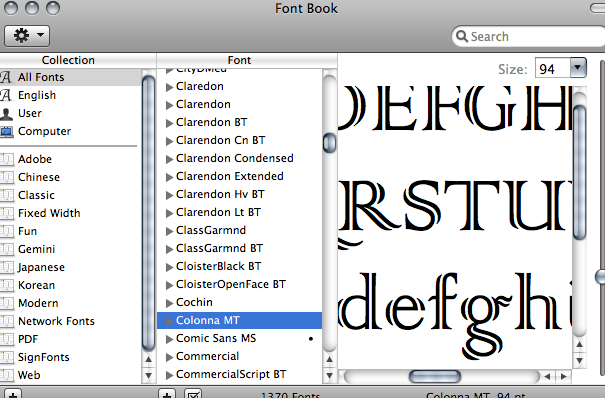Click the Font list scrollbar thumb

pyautogui.click(x=330, y=143)
